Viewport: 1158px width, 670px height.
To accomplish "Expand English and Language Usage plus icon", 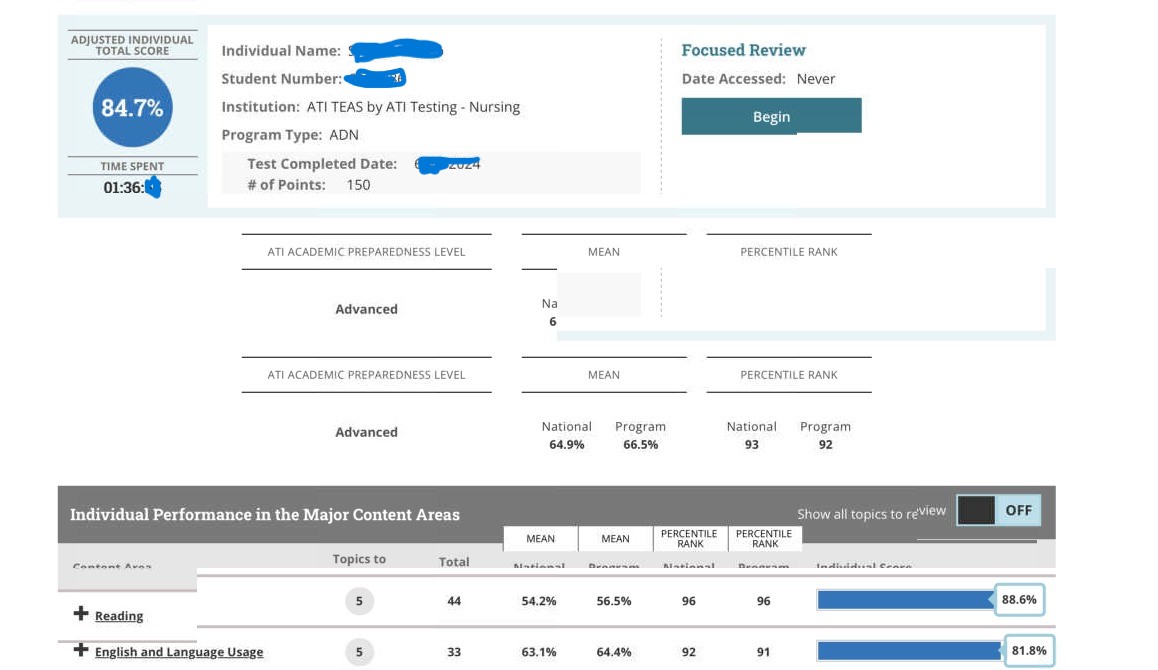I will click(81, 651).
